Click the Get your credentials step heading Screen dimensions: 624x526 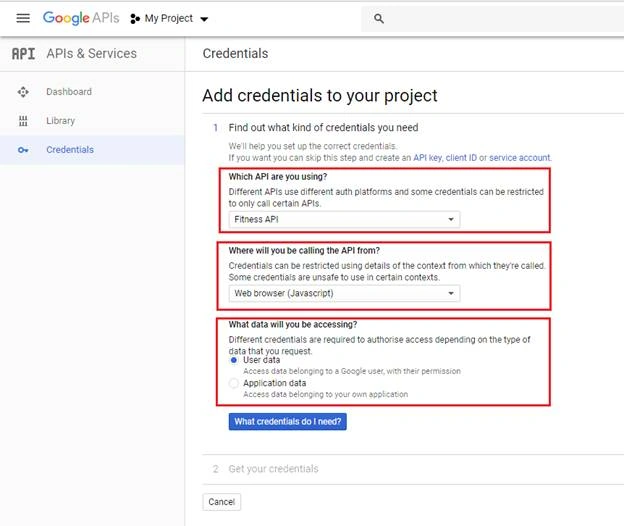point(273,469)
